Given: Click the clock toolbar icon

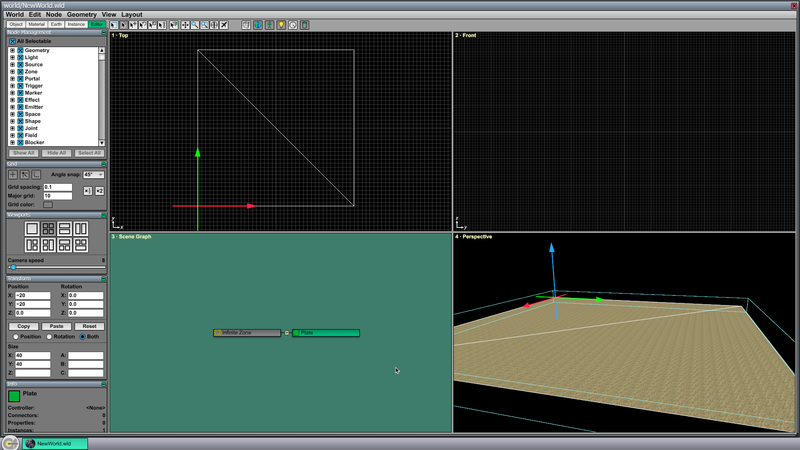Looking at the screenshot, I should point(293,25).
